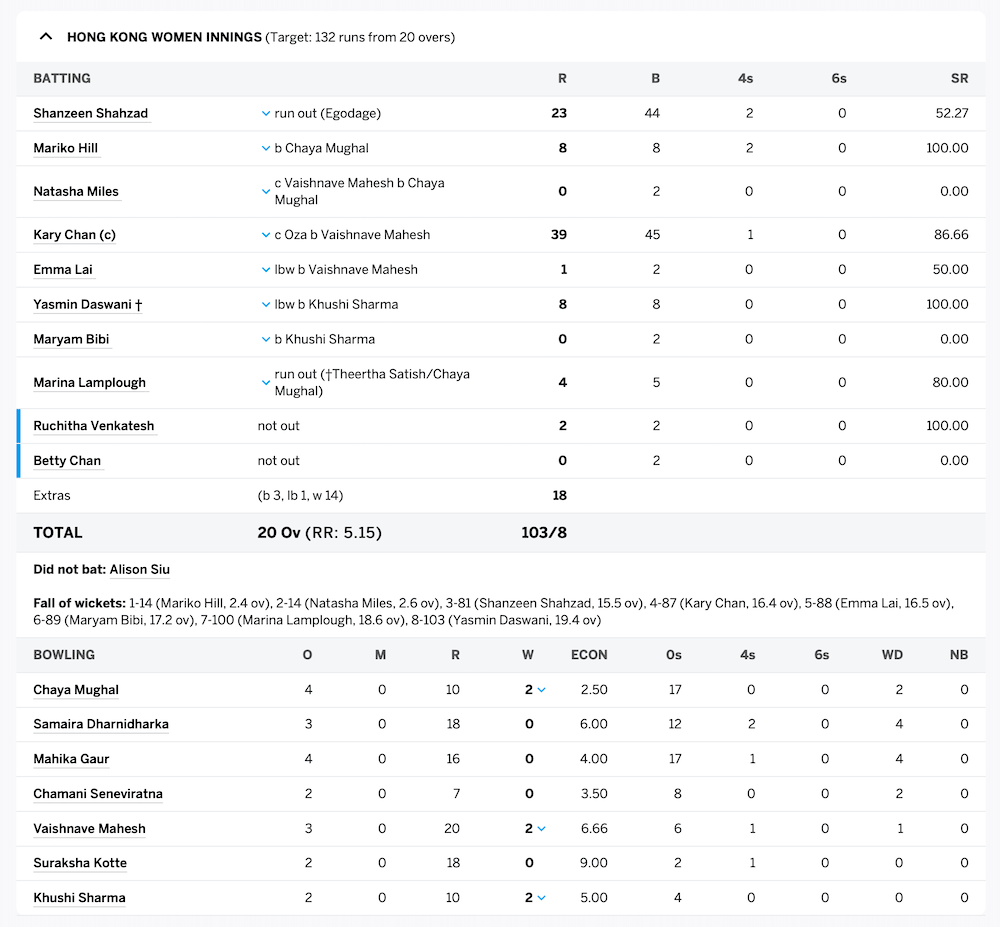1000x927 pixels.
Task: Click the chevron beside Maryam Bibi's dismissal
Action: coord(265,340)
